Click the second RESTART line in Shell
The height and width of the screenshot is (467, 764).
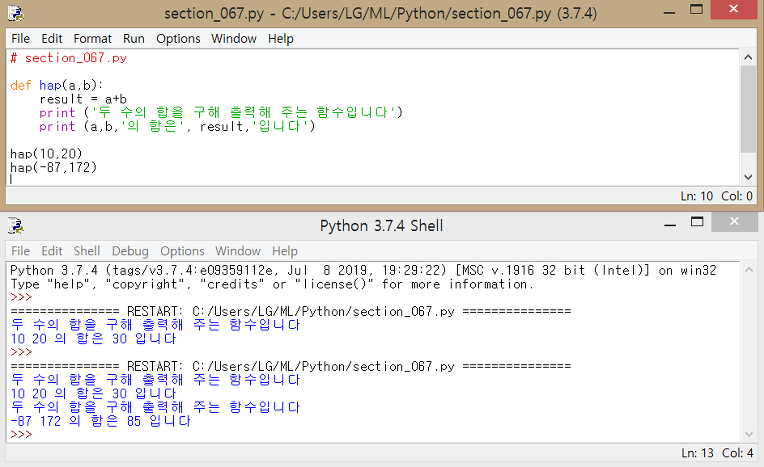click(290, 366)
